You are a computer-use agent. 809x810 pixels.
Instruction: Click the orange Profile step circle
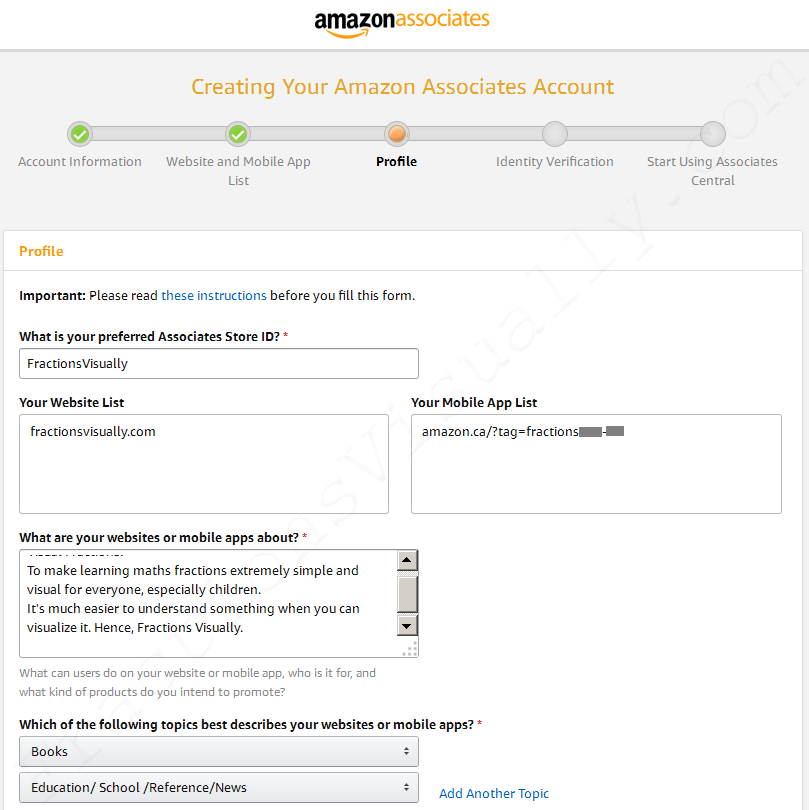tap(397, 134)
